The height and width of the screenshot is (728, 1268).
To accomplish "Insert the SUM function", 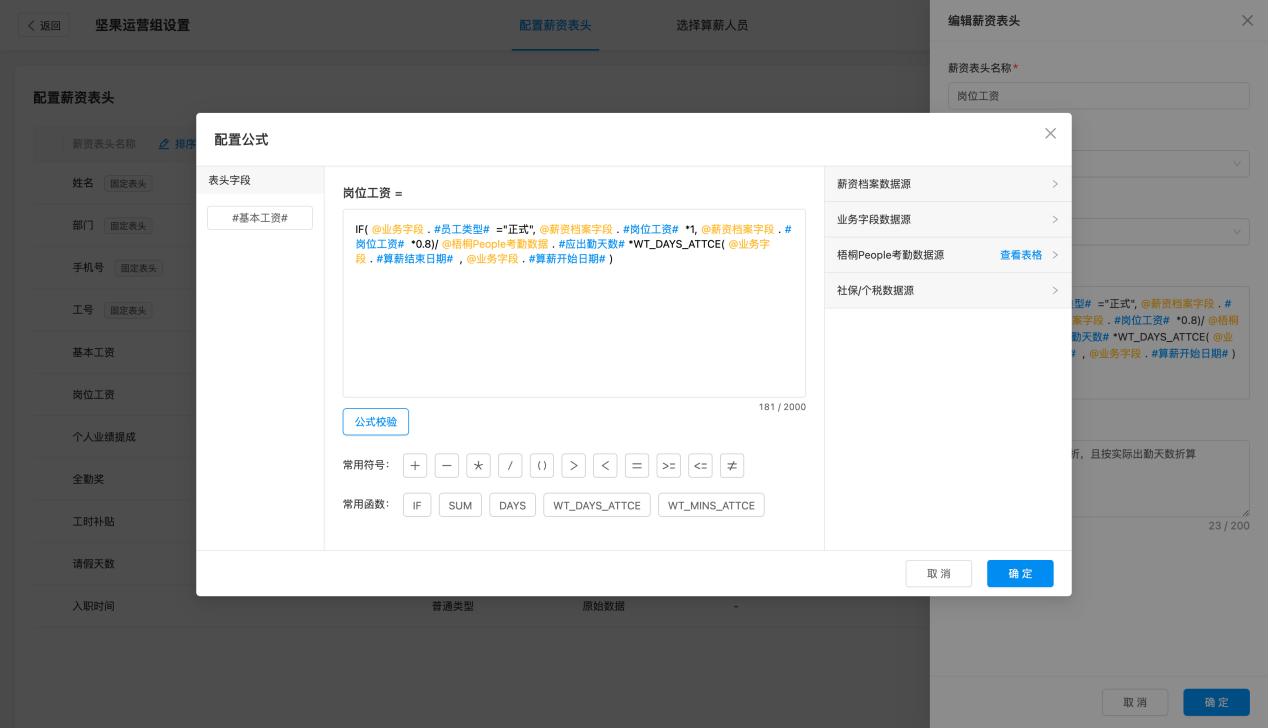I will point(460,505).
